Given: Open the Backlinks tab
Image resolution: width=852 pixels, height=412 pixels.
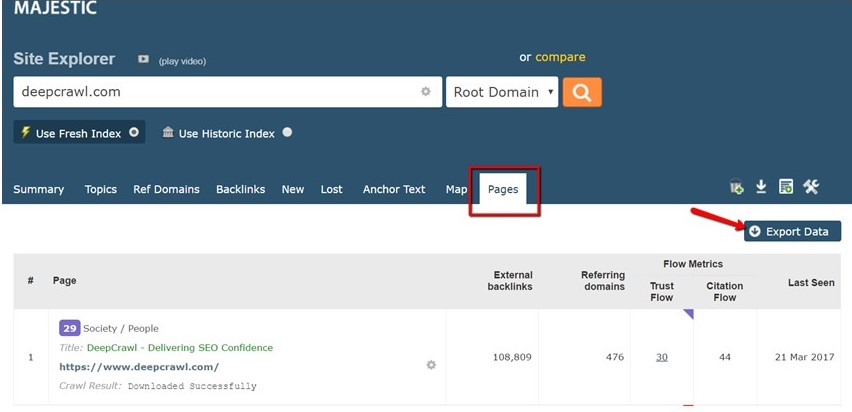Looking at the screenshot, I should click(241, 189).
